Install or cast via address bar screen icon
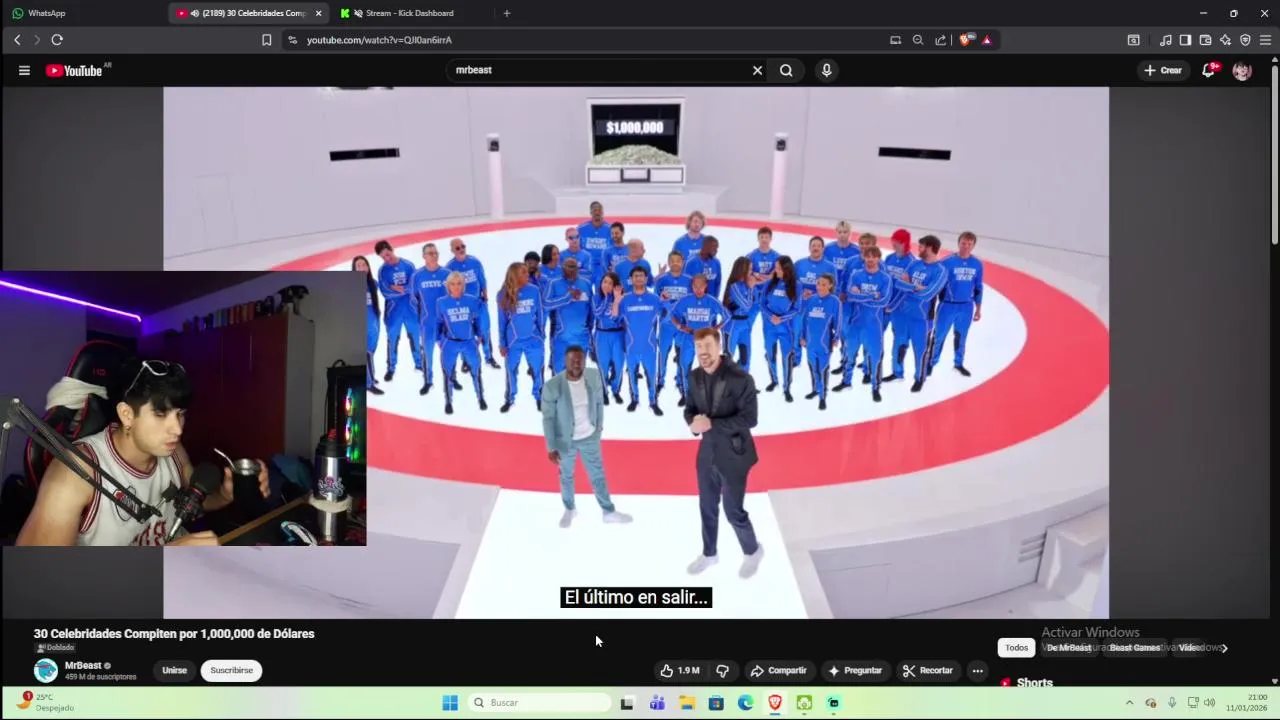This screenshot has width=1280, height=720. (x=895, y=40)
